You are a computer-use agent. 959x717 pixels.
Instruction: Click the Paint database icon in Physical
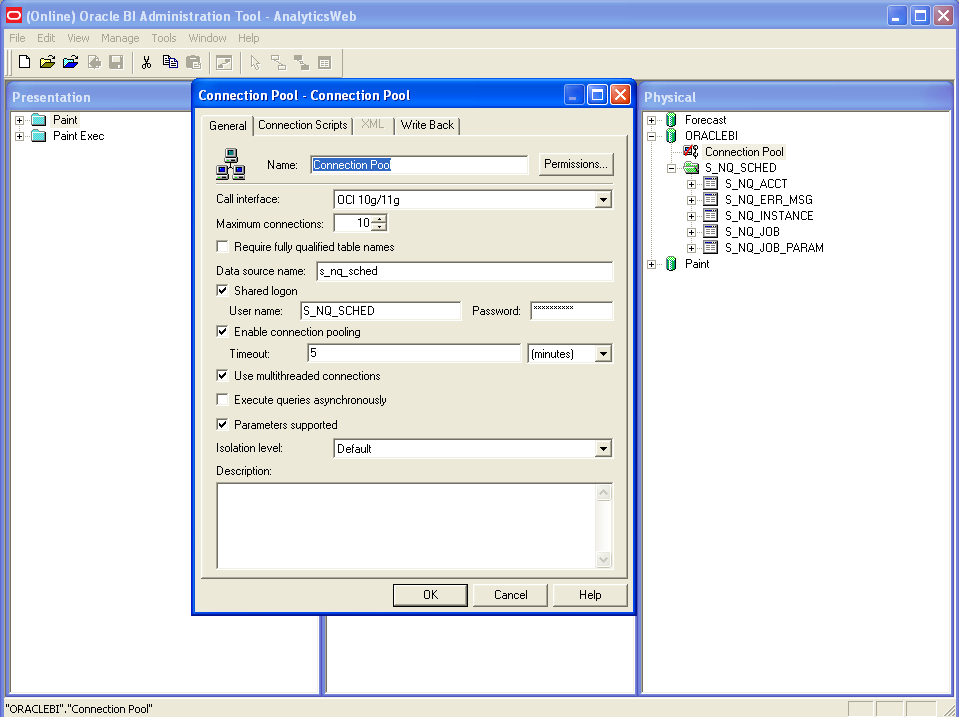671,264
